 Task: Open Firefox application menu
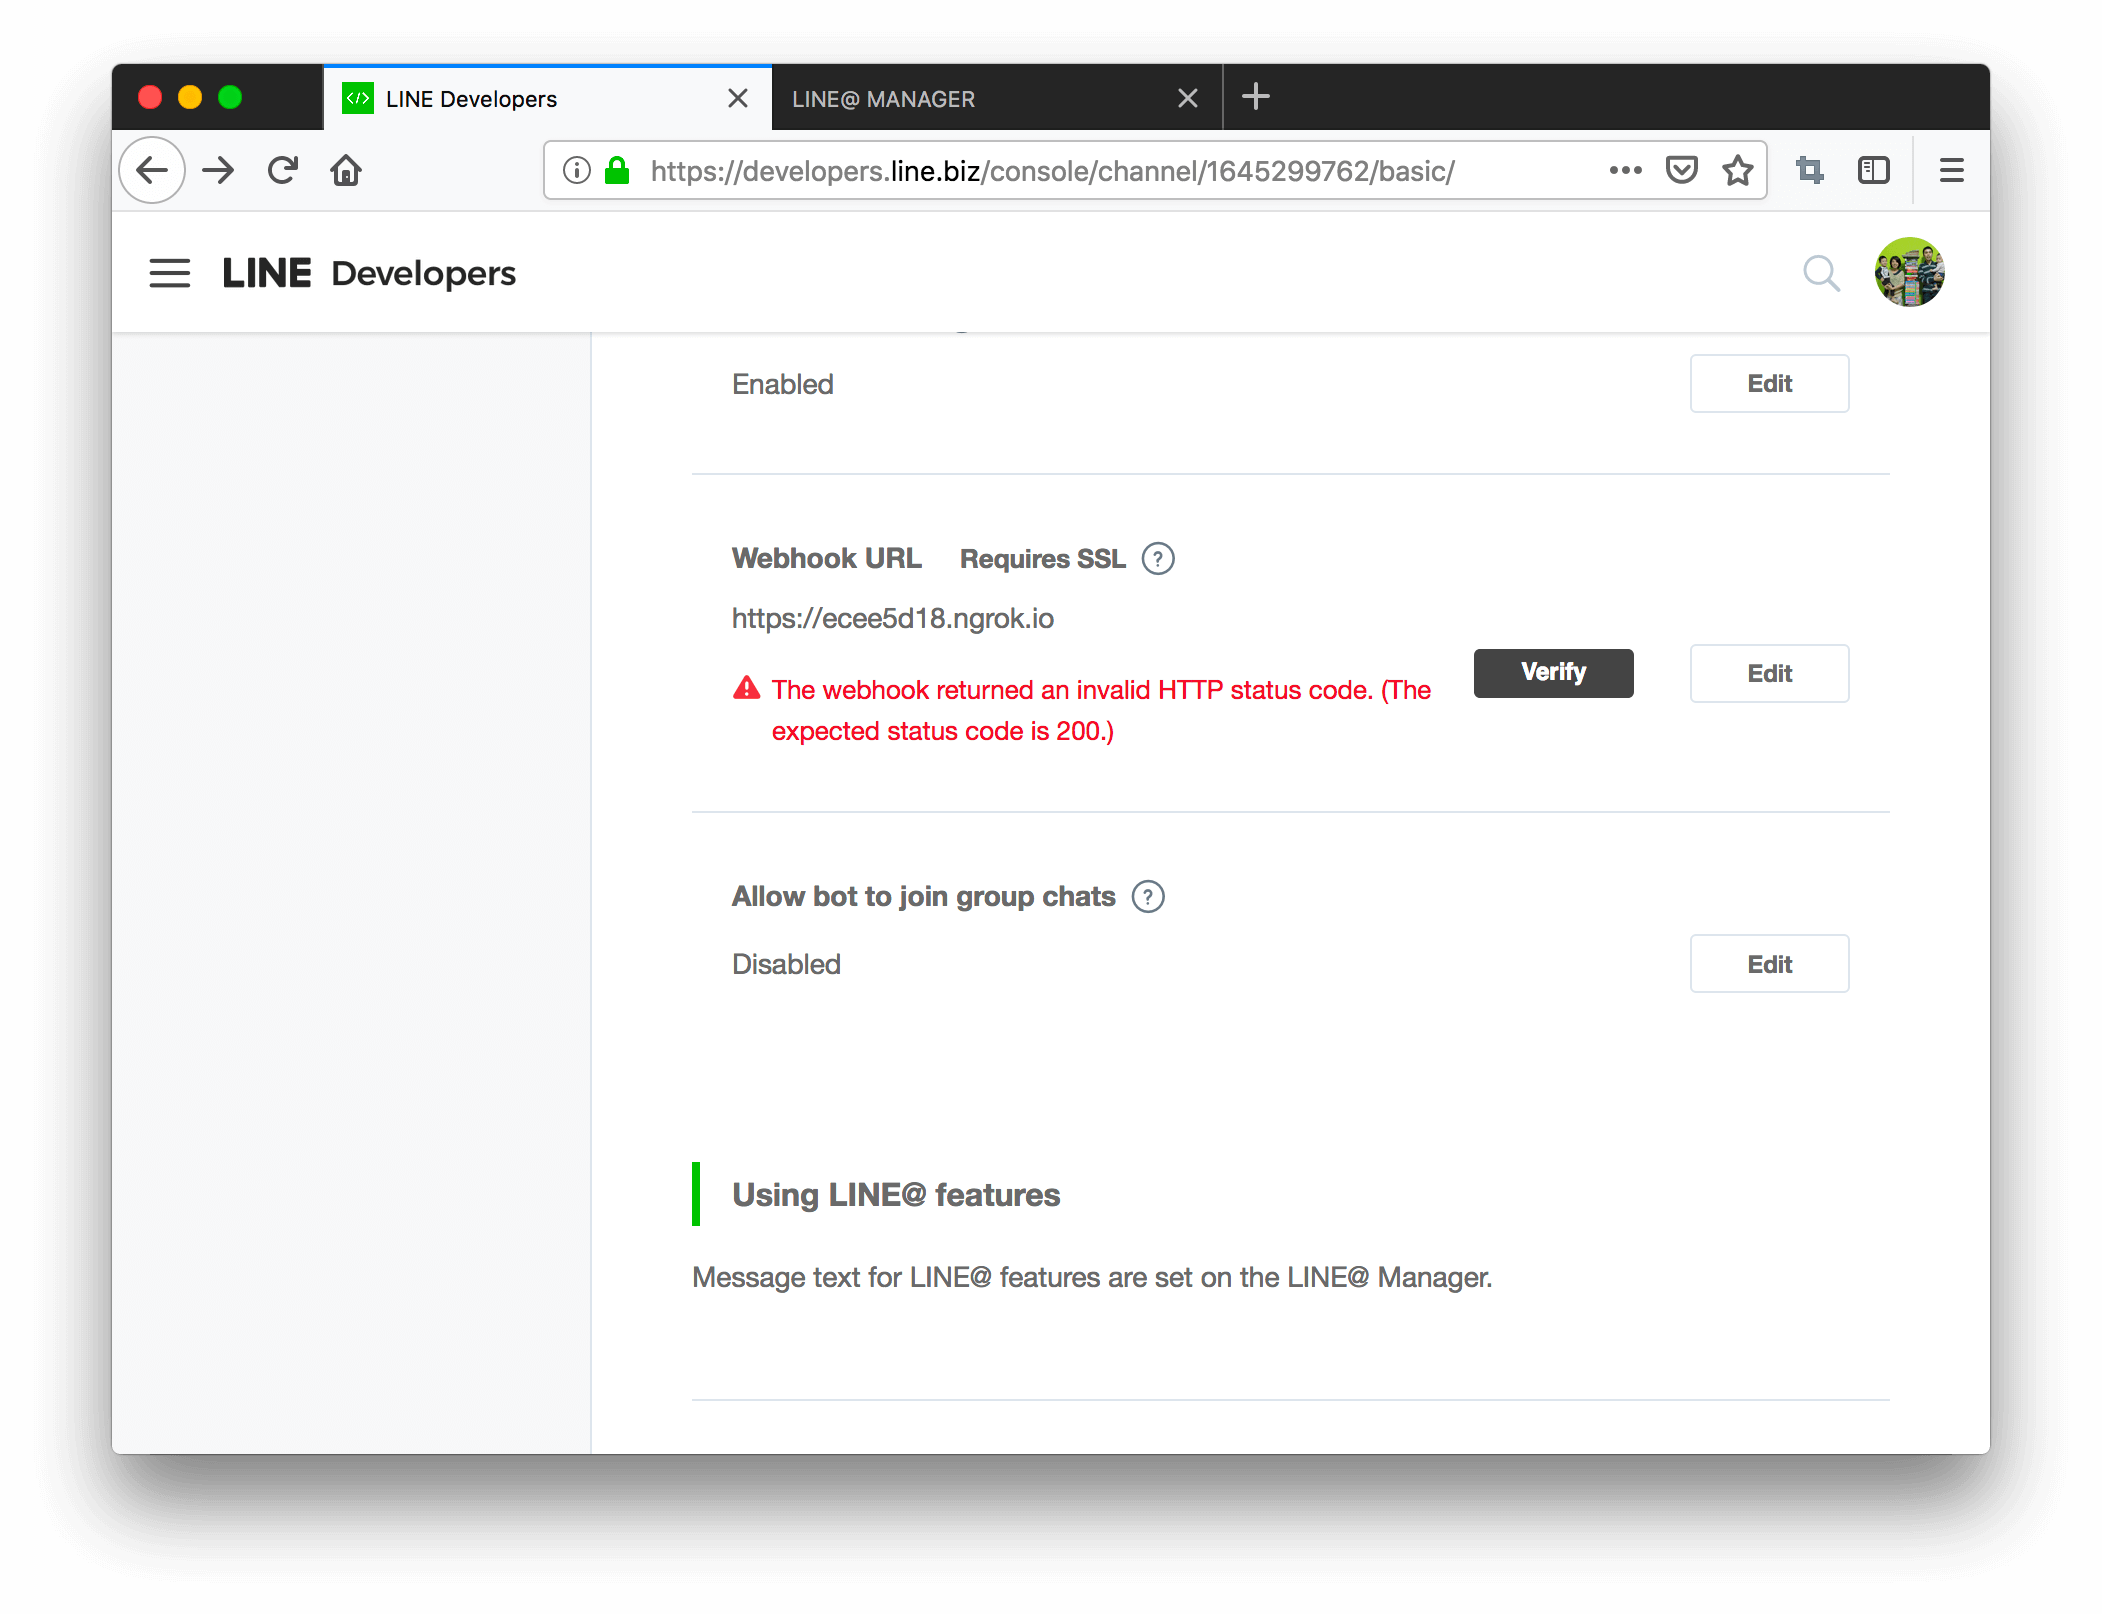pyautogui.click(x=1952, y=171)
